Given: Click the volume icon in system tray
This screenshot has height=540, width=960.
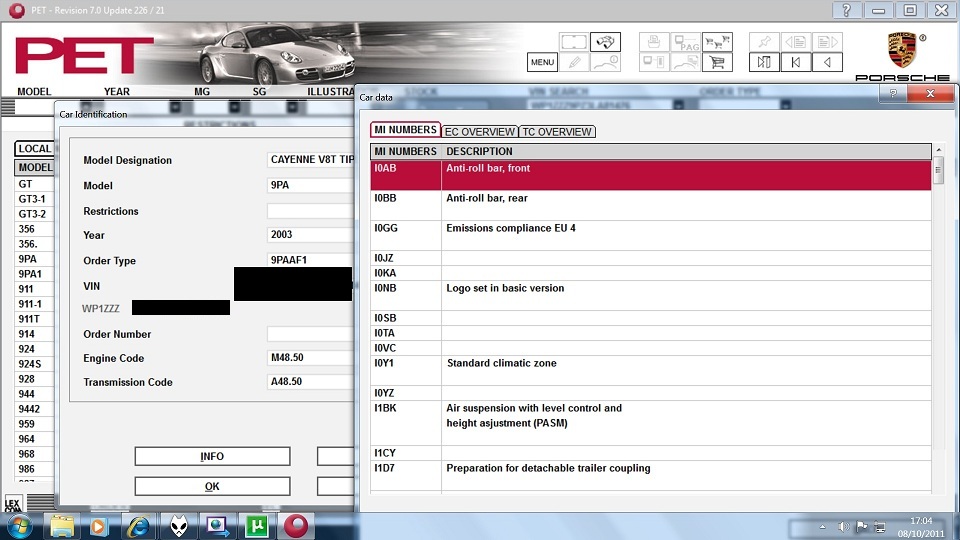Looking at the screenshot, I should point(843,527).
